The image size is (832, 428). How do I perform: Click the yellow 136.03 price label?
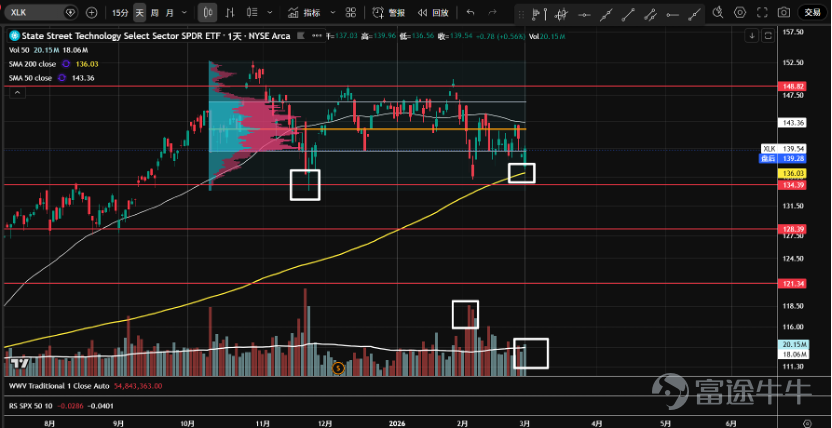(792, 173)
